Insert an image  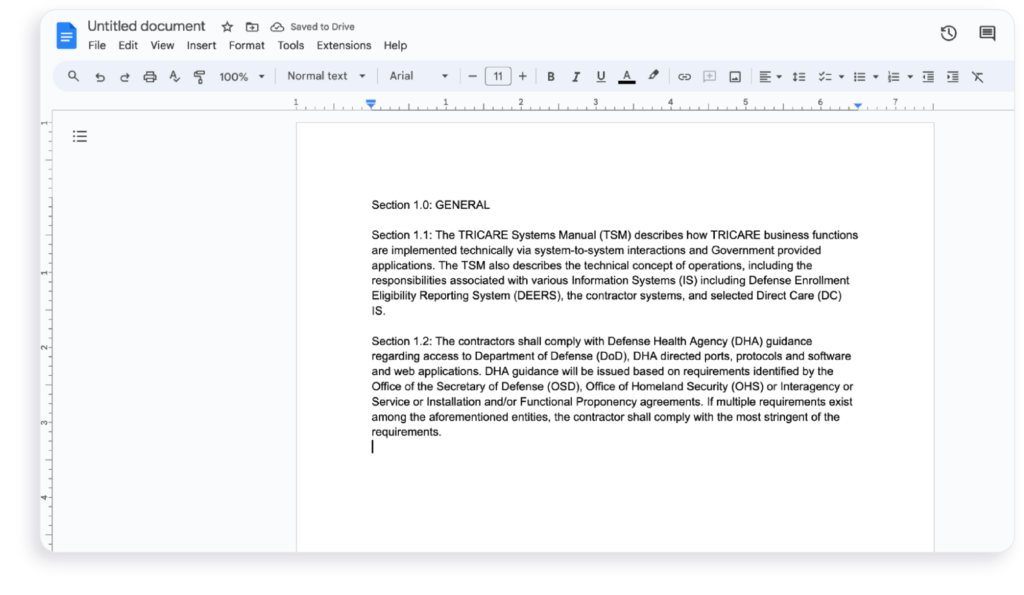735,77
